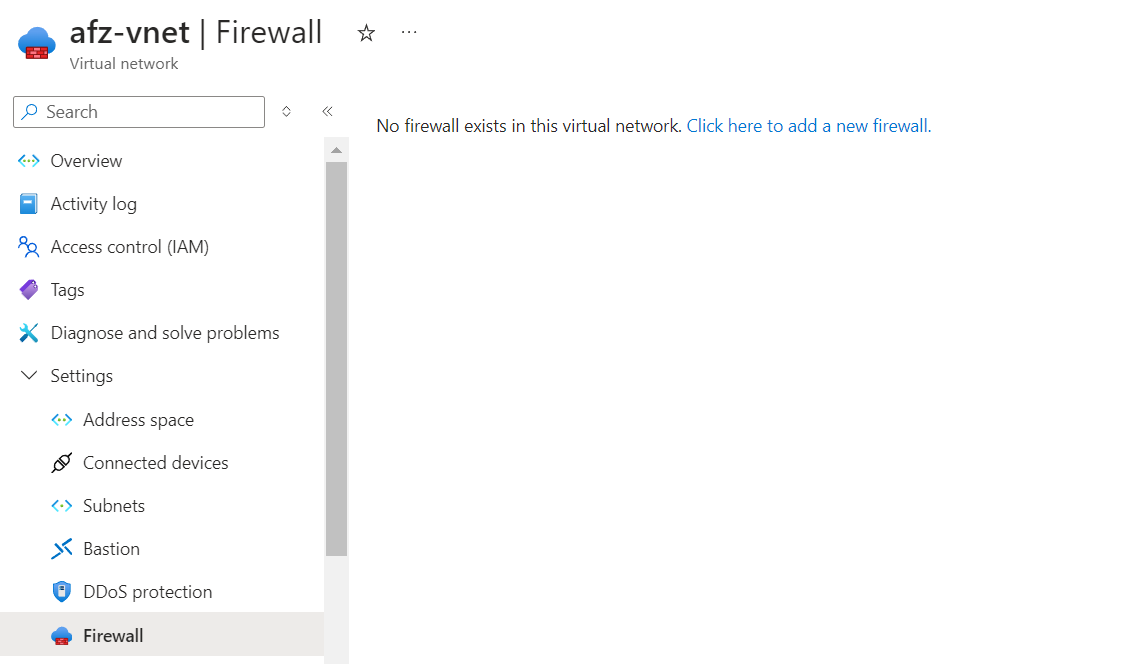Click the star icon to favorite afz-vnet
The image size is (1146, 664).
click(x=366, y=33)
